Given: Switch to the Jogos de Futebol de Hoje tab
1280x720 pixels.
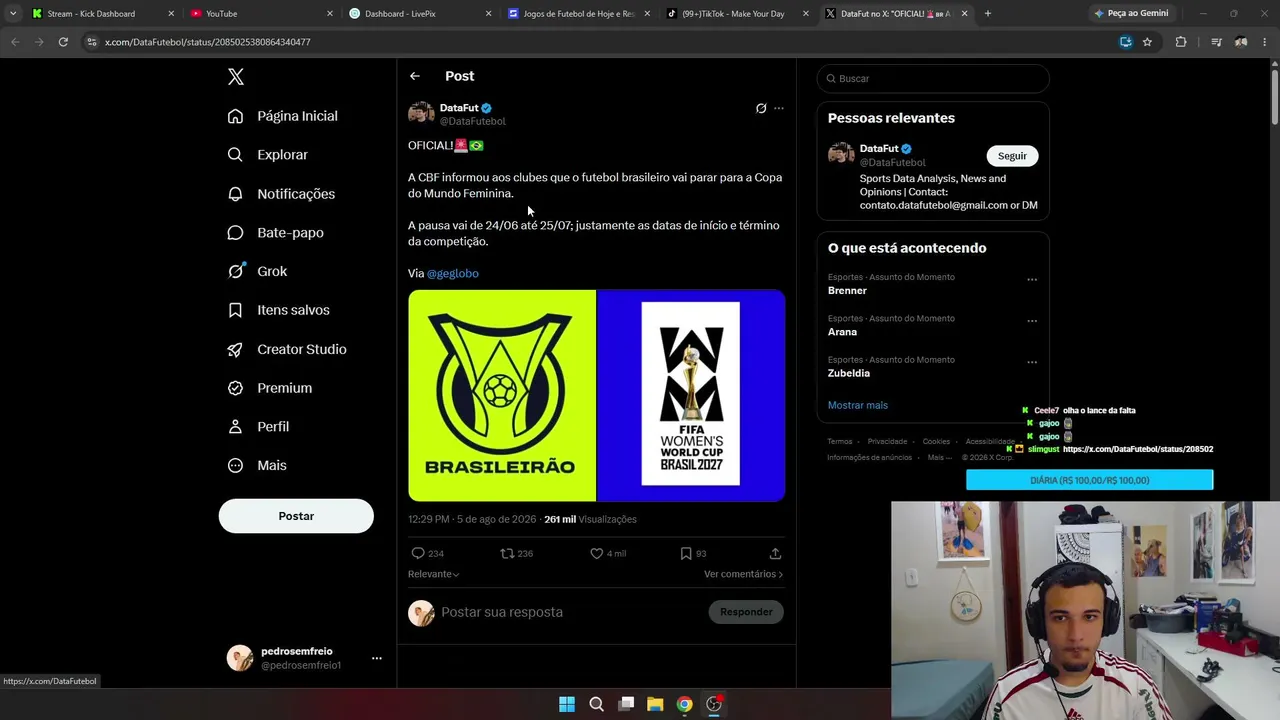Looking at the screenshot, I should (578, 14).
